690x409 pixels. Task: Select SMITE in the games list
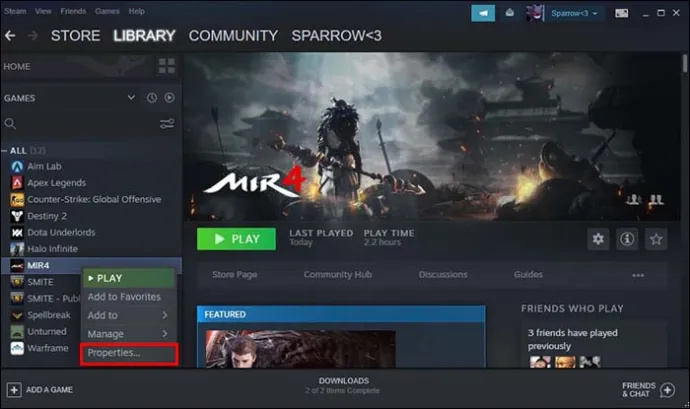tap(40, 282)
